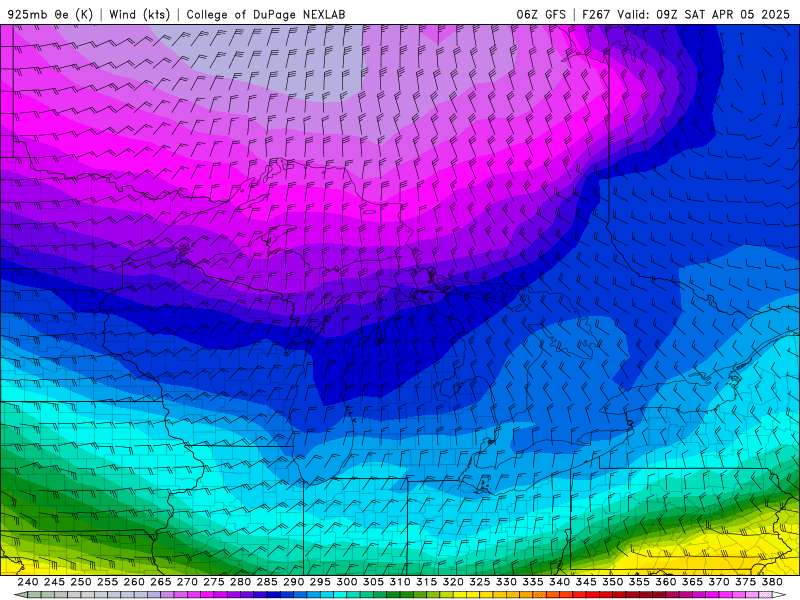Screen dimensions: 800x600
Task: Click the 290 color scale label
Action: [x=293, y=582]
